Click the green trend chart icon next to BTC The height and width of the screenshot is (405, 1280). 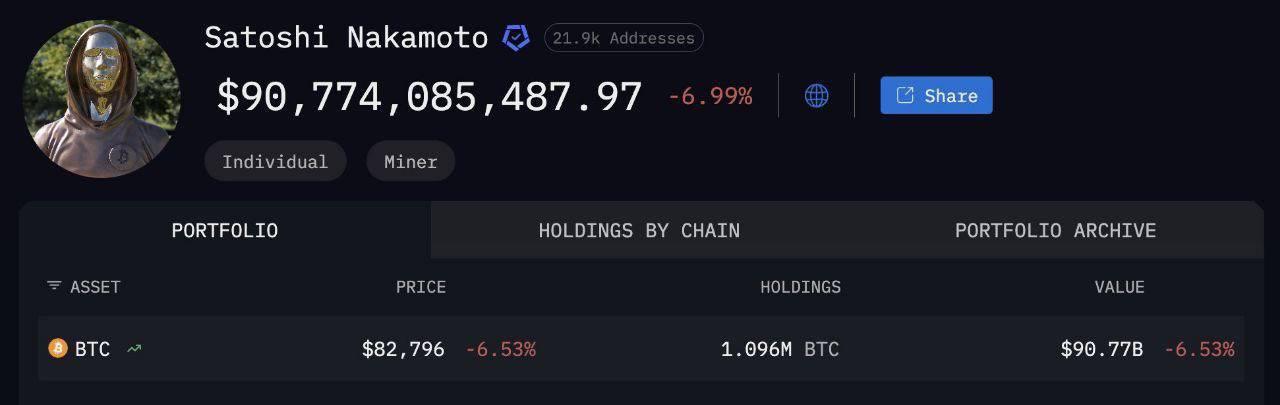coord(134,349)
